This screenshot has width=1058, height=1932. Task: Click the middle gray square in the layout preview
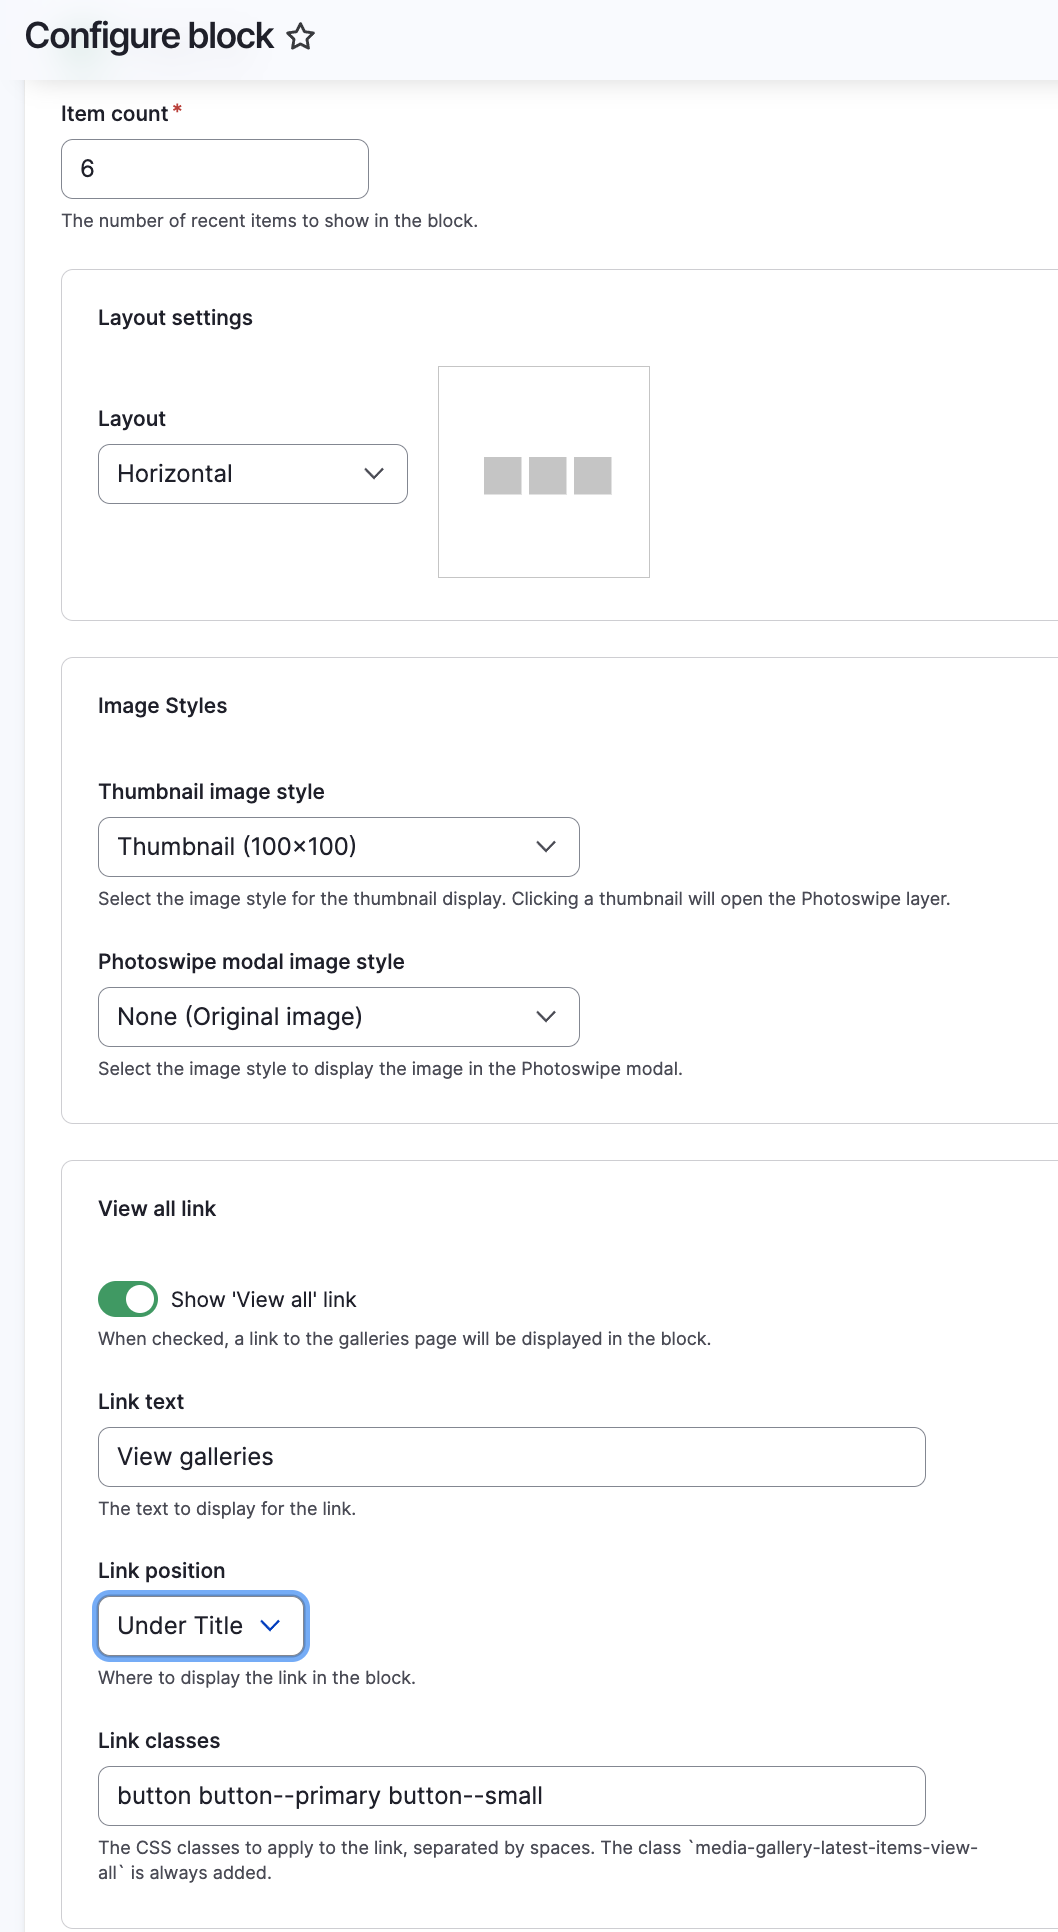[x=548, y=475]
